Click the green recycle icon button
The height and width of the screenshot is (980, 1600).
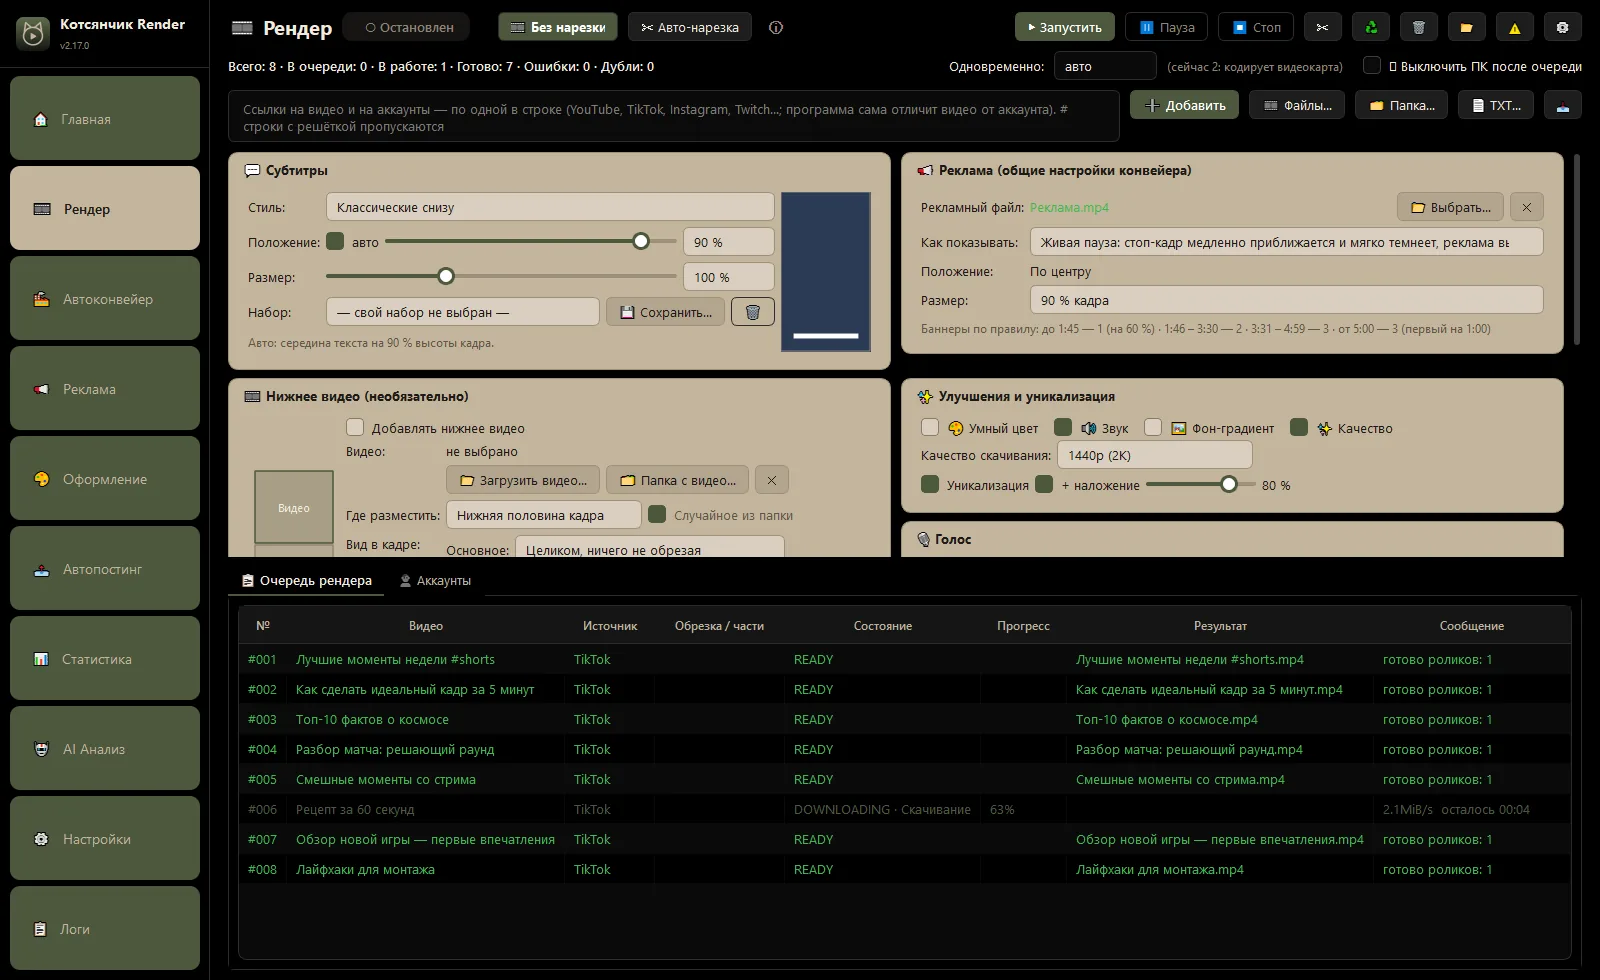point(1371,27)
